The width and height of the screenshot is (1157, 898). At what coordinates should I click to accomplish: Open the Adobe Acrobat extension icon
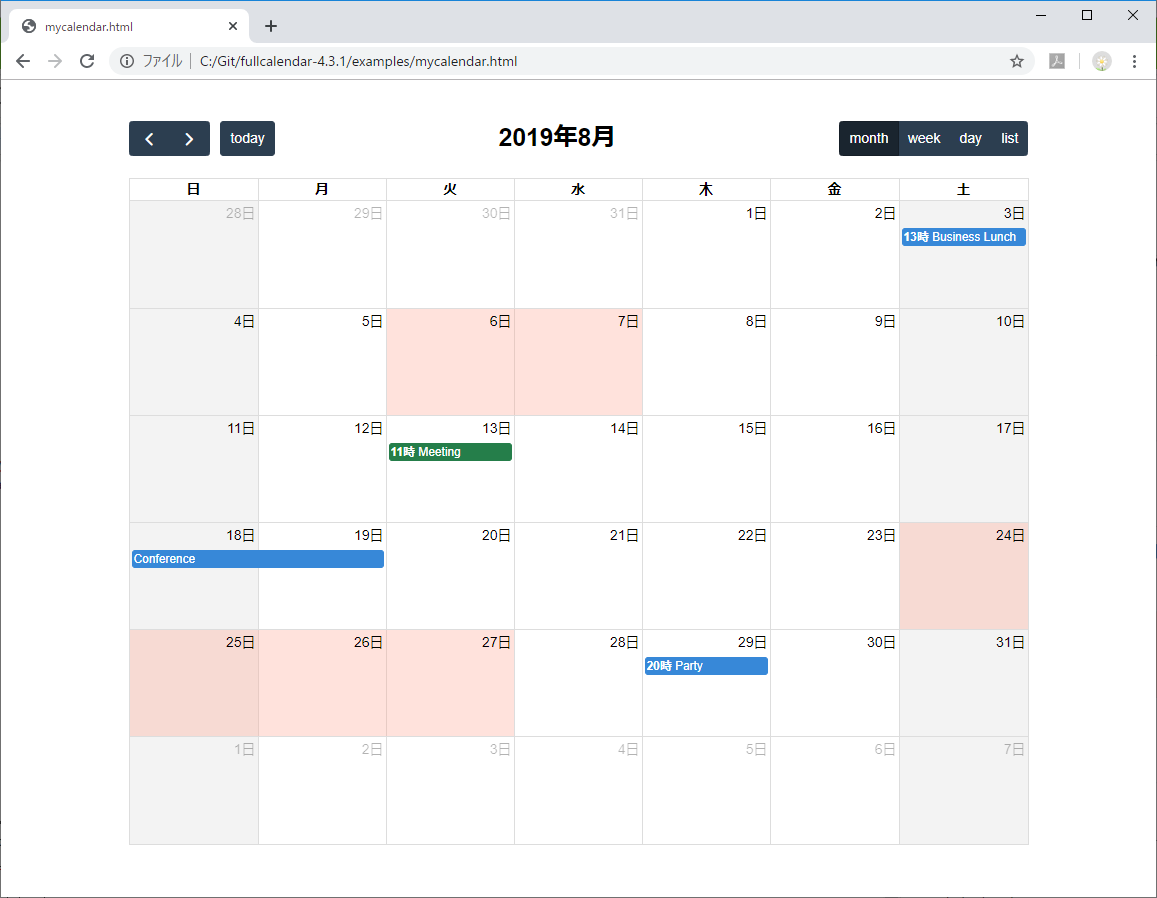click(x=1058, y=61)
